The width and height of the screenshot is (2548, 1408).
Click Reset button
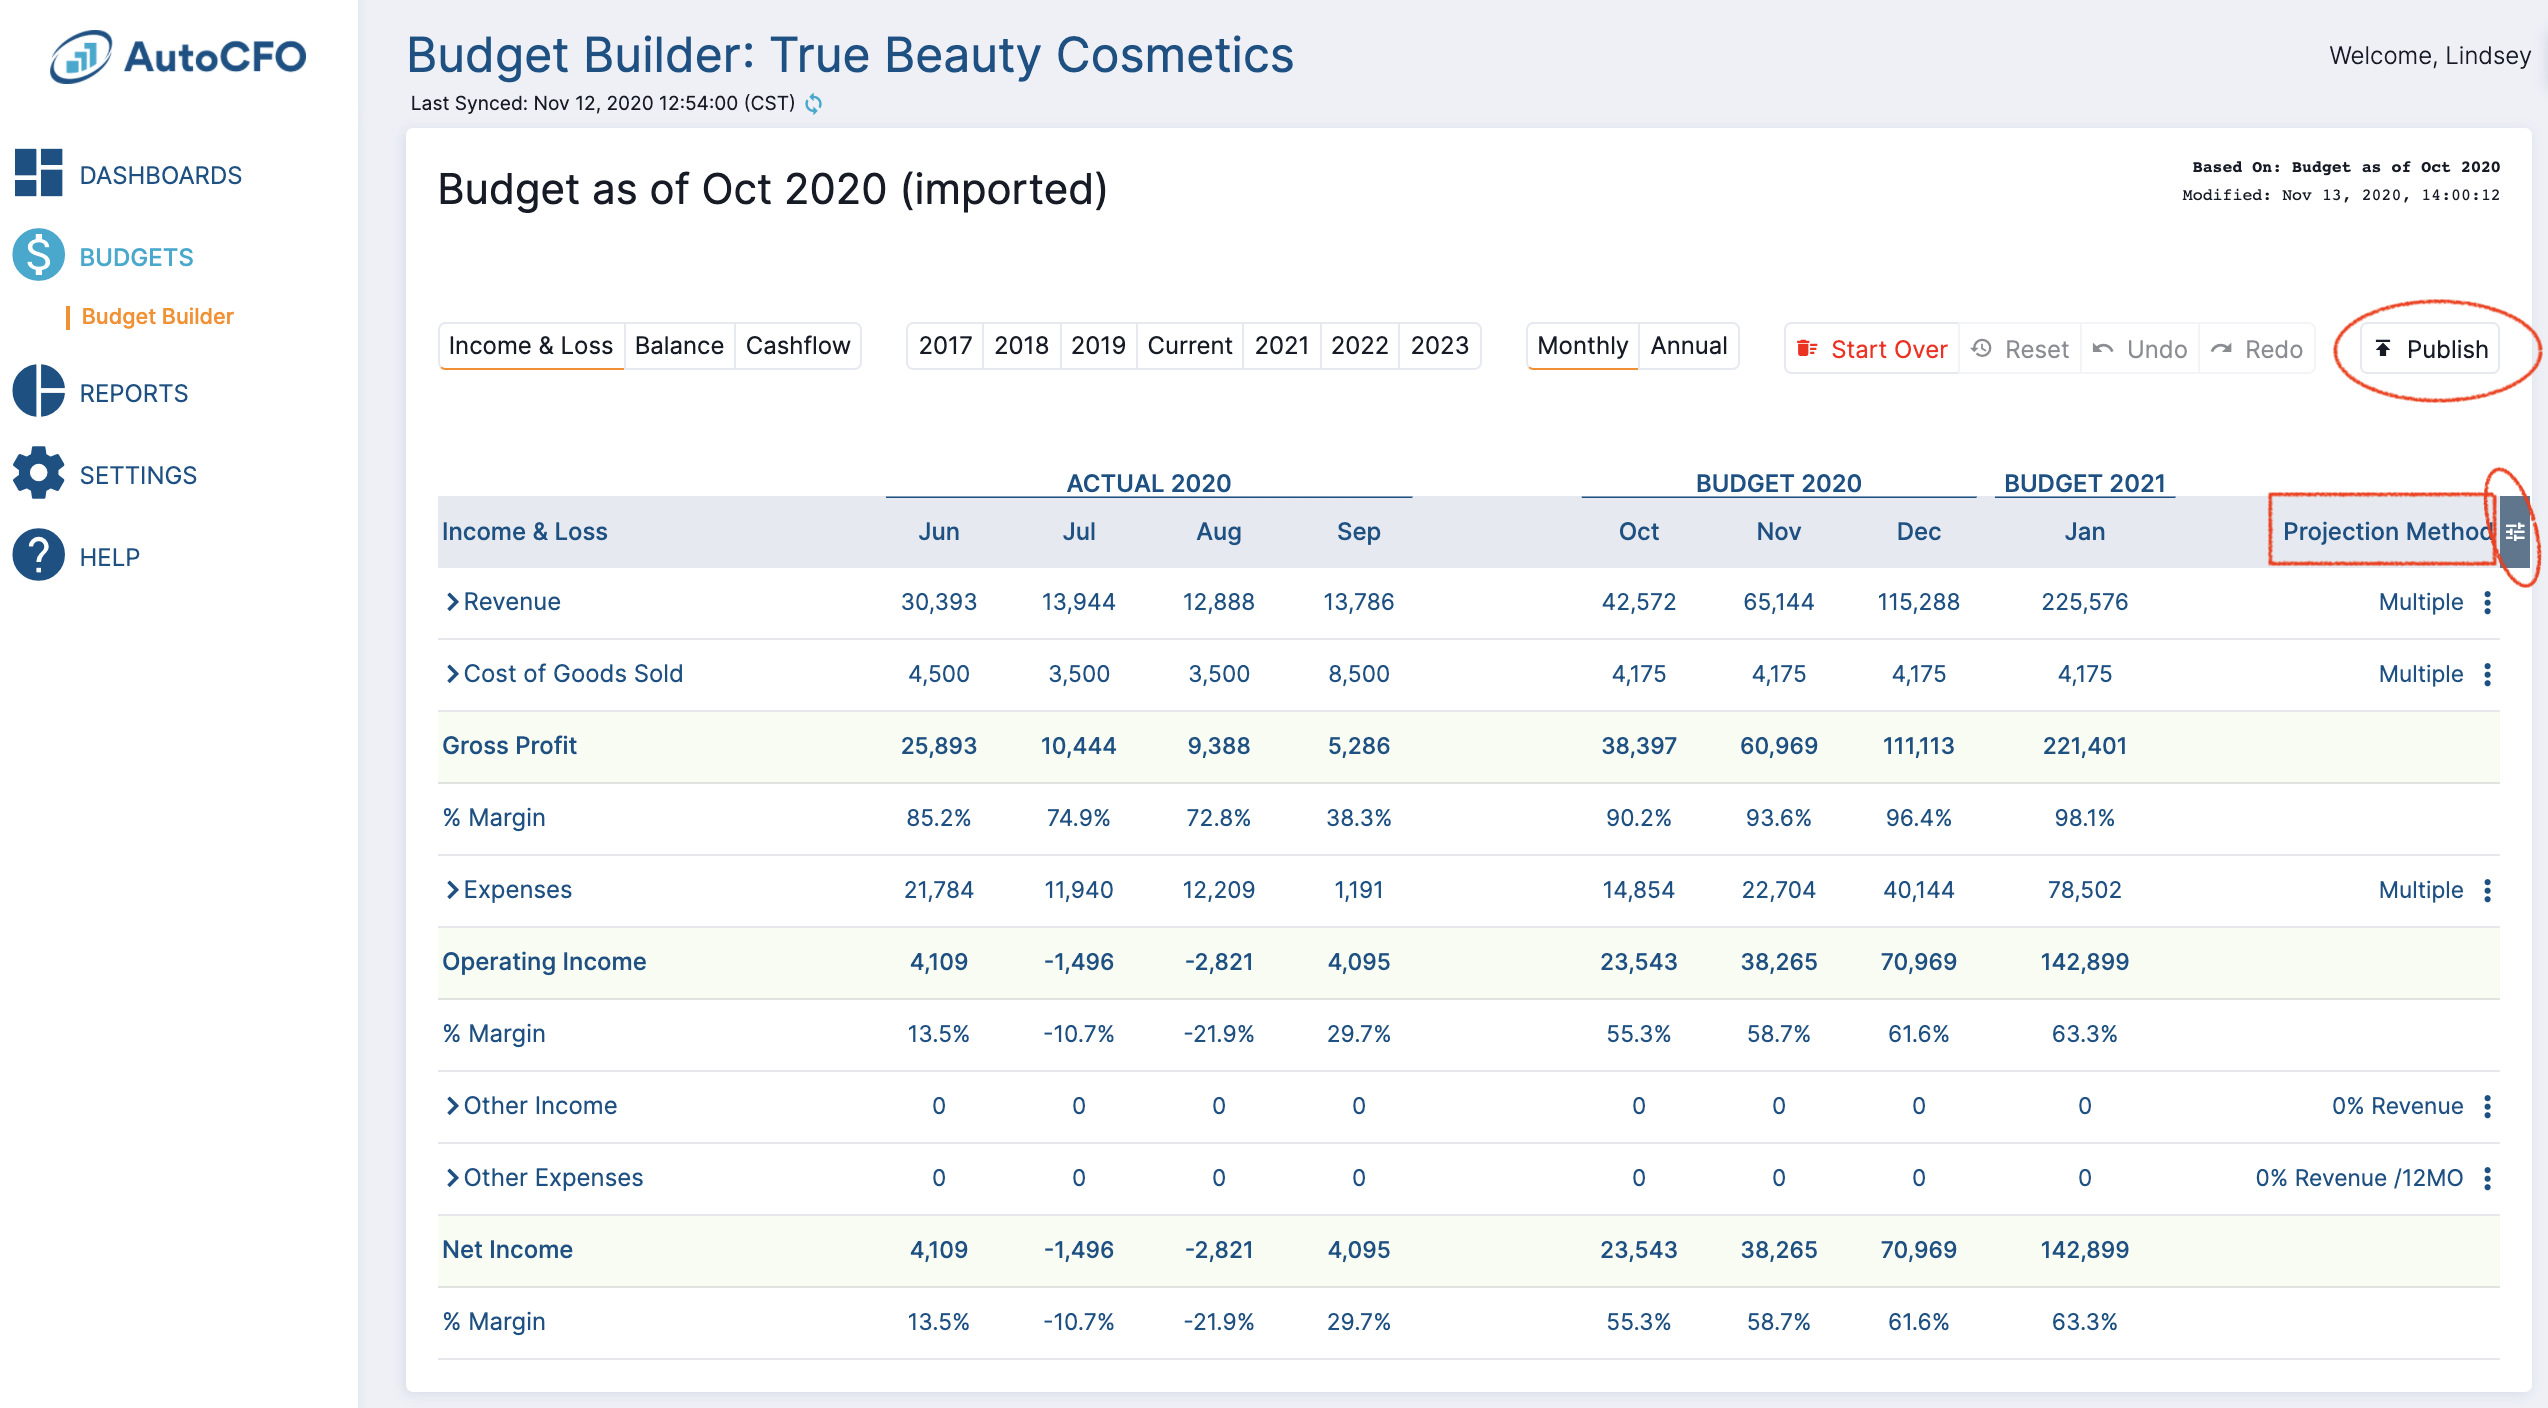2020,349
